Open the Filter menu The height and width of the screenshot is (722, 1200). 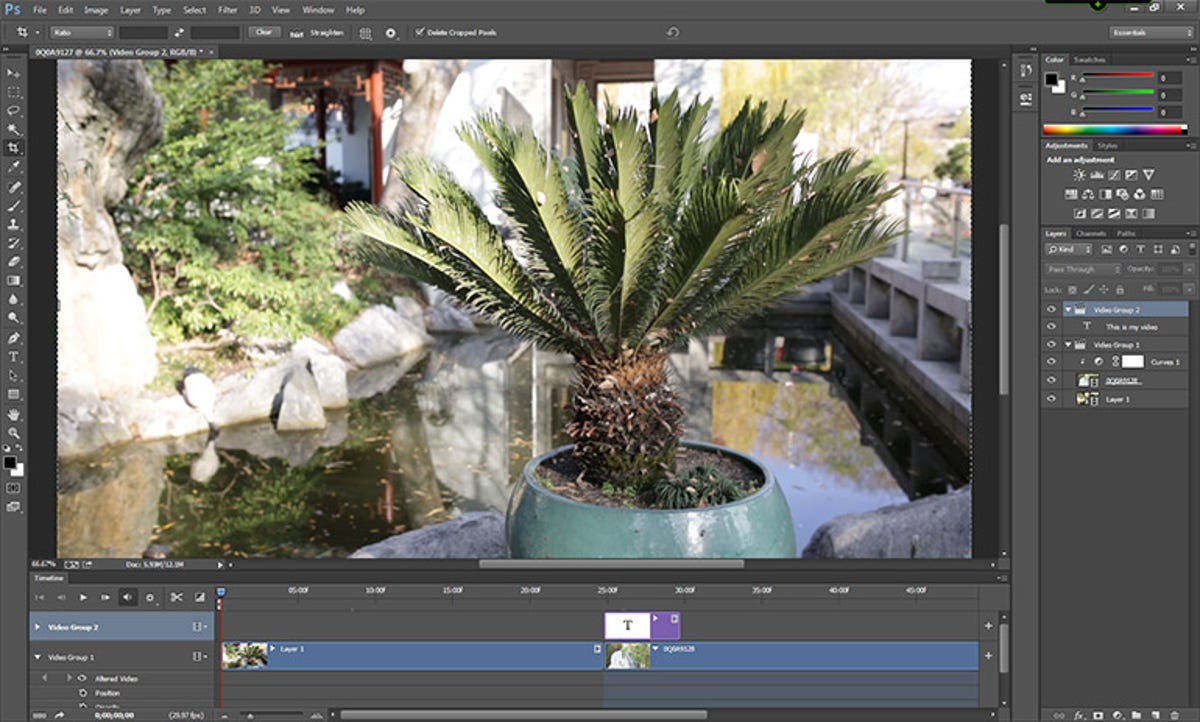click(x=228, y=10)
